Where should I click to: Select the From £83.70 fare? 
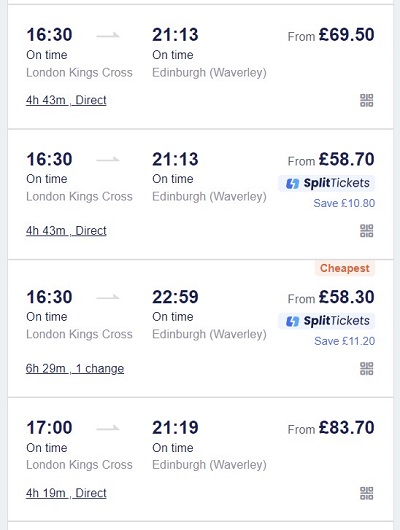pyautogui.click(x=331, y=428)
